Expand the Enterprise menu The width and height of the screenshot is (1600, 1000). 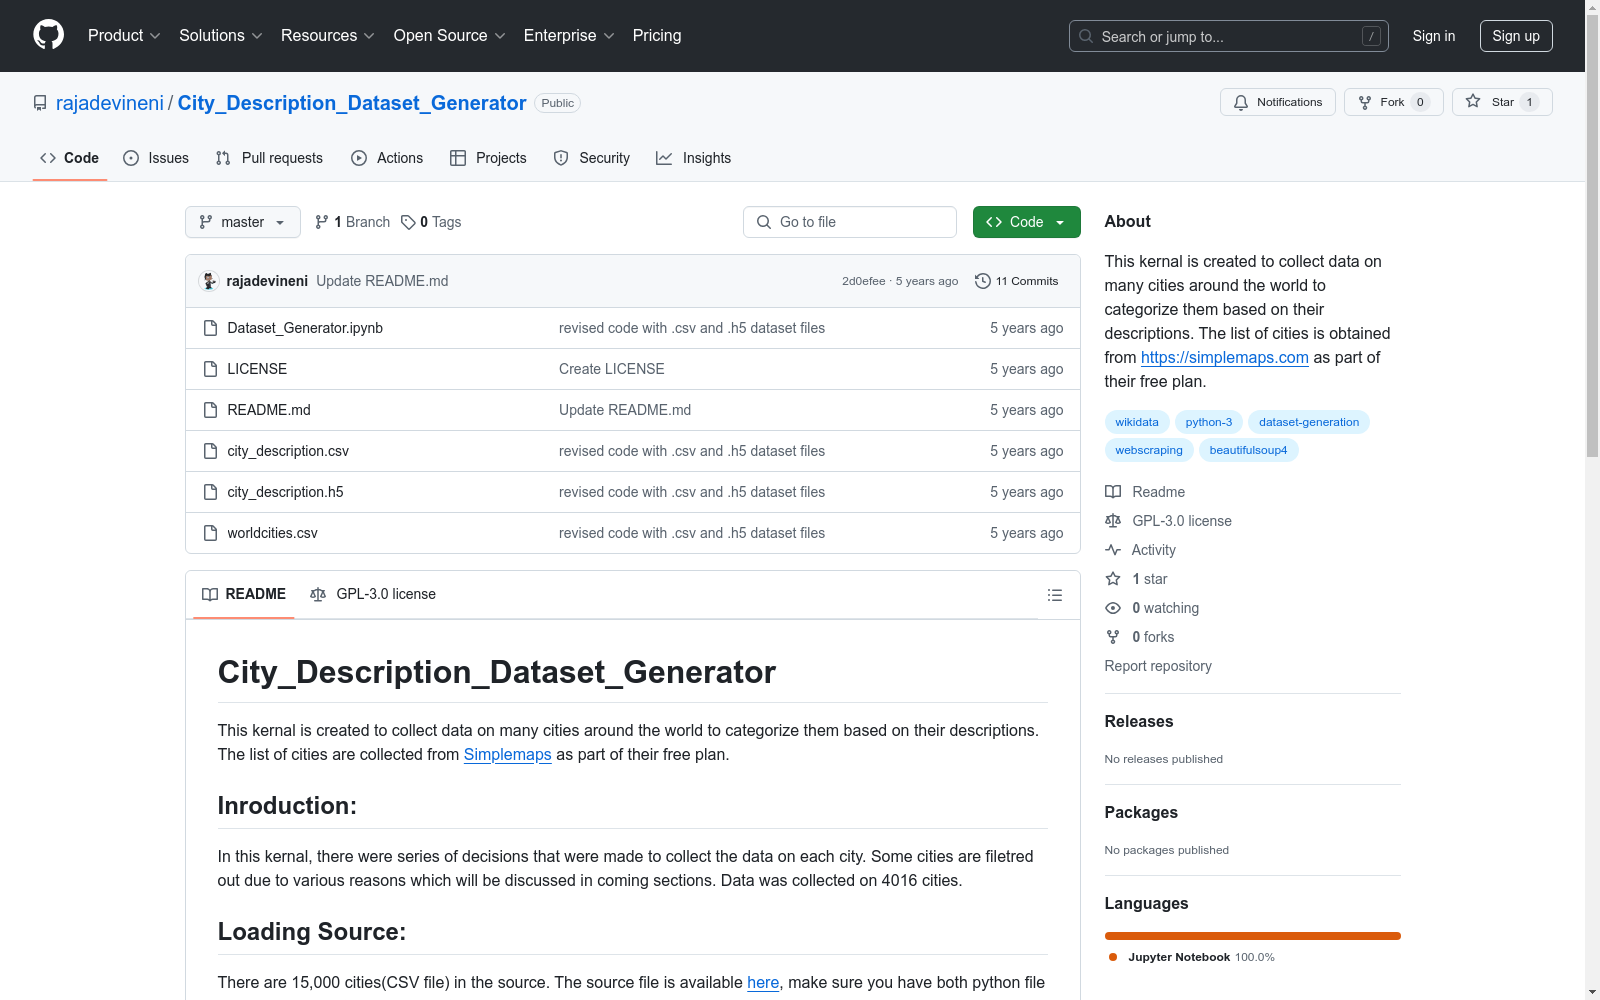[x=569, y=36]
